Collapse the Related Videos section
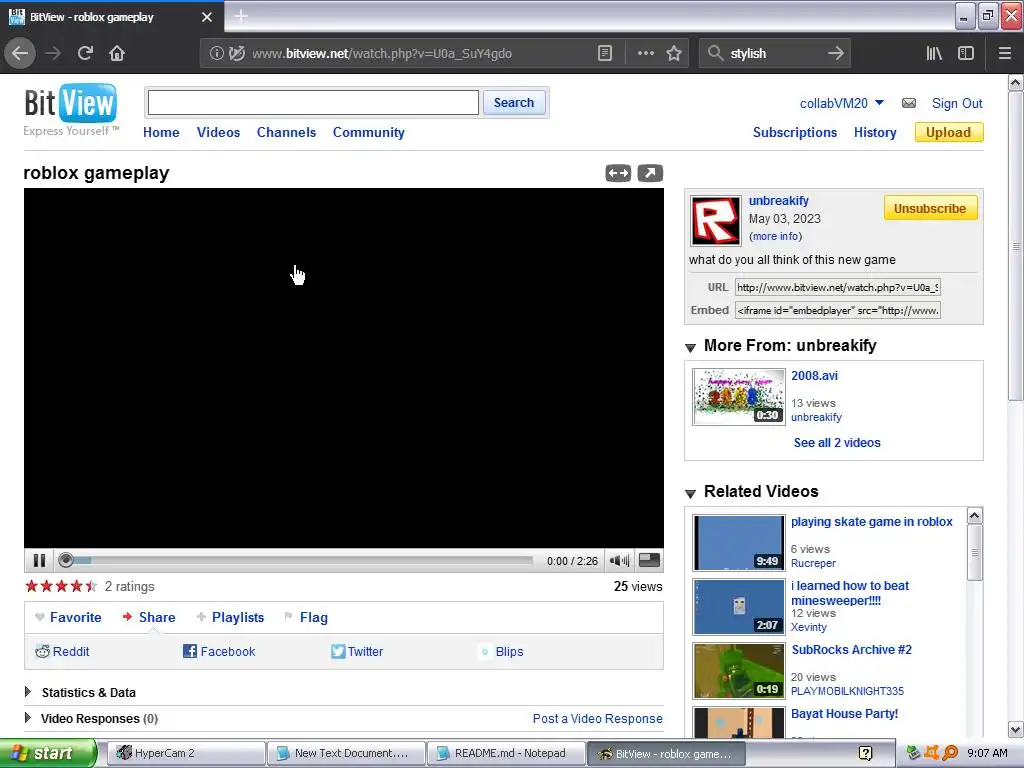This screenshot has height=768, width=1024. (690, 493)
